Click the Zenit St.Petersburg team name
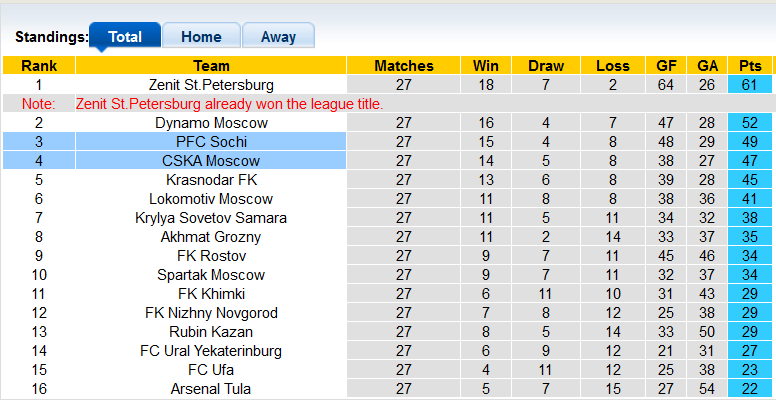776x400 pixels. tap(211, 85)
